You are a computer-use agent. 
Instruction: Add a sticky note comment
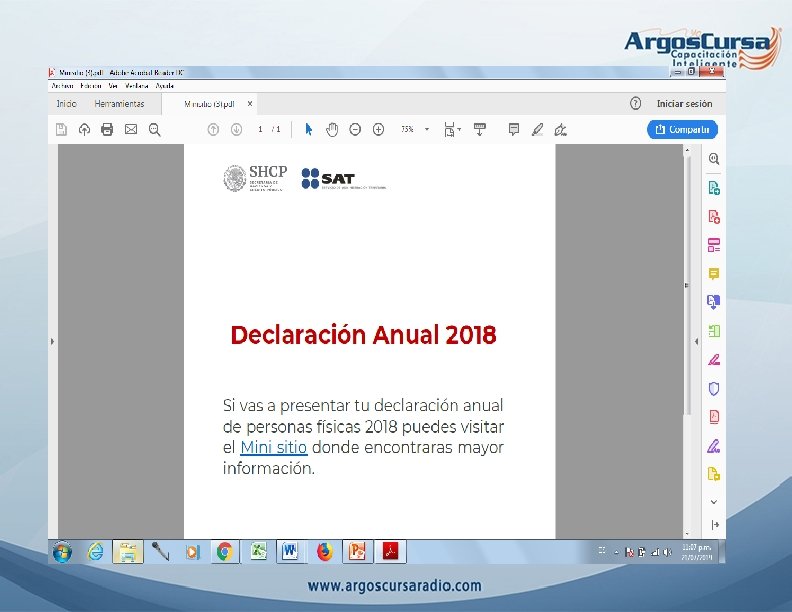514,130
